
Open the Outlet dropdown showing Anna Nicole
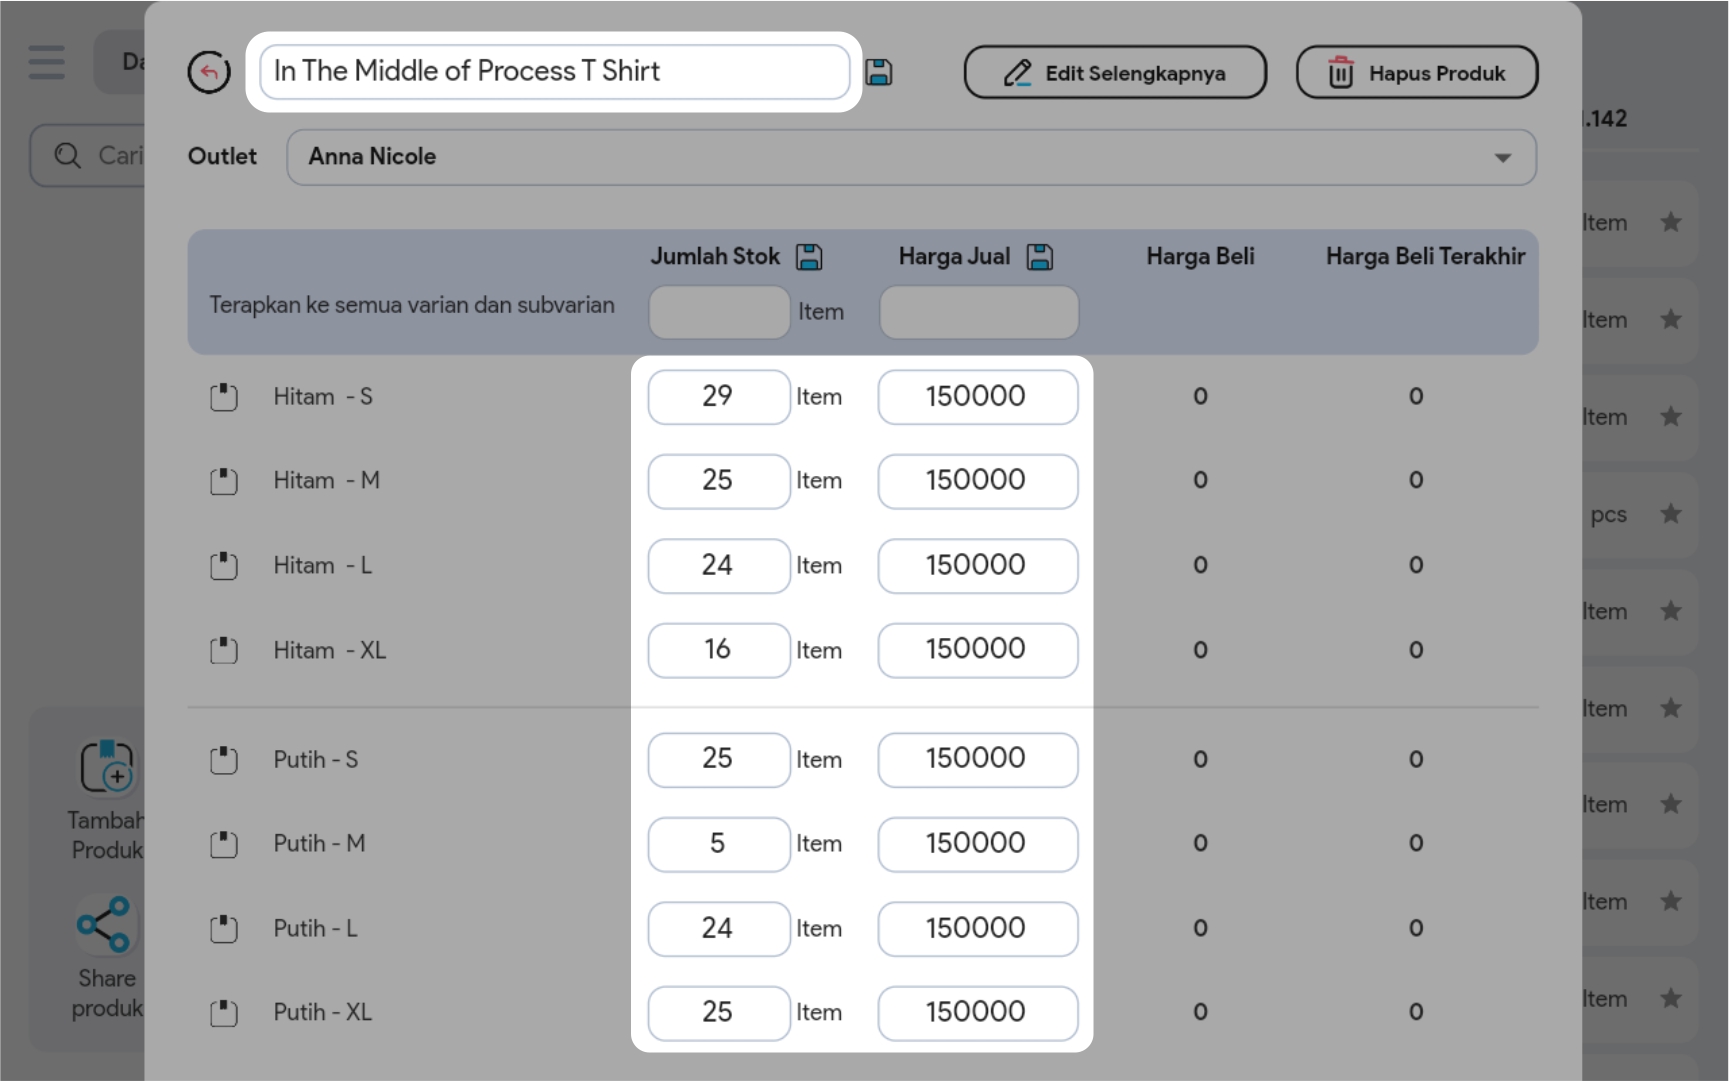[x=910, y=157]
